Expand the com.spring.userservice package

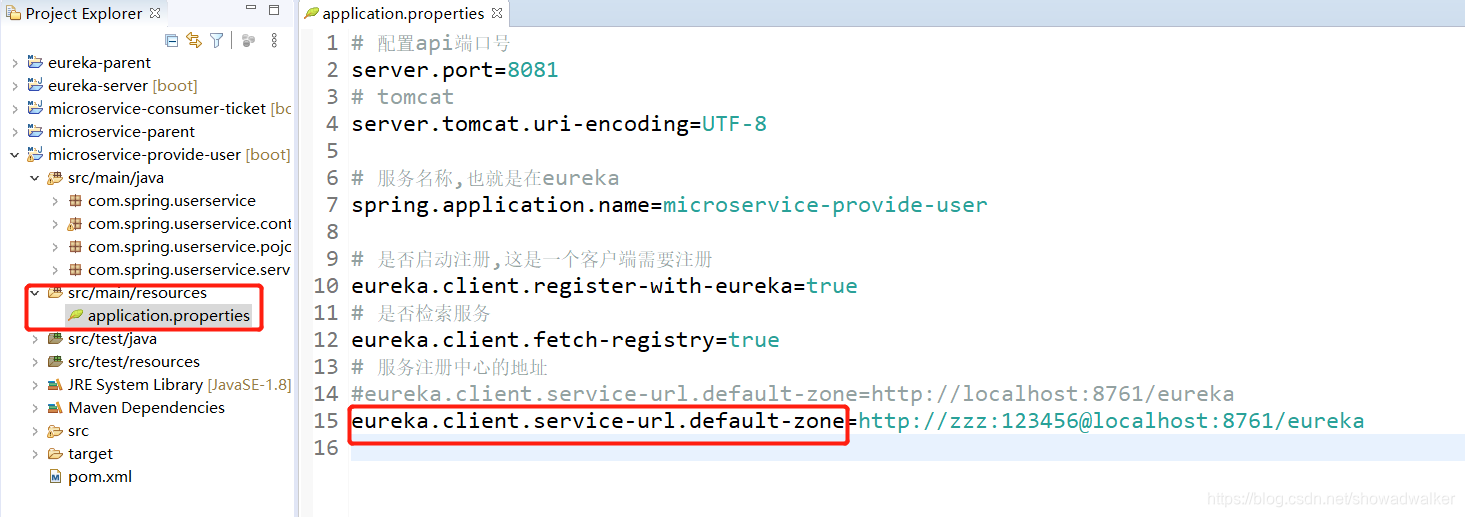55,201
